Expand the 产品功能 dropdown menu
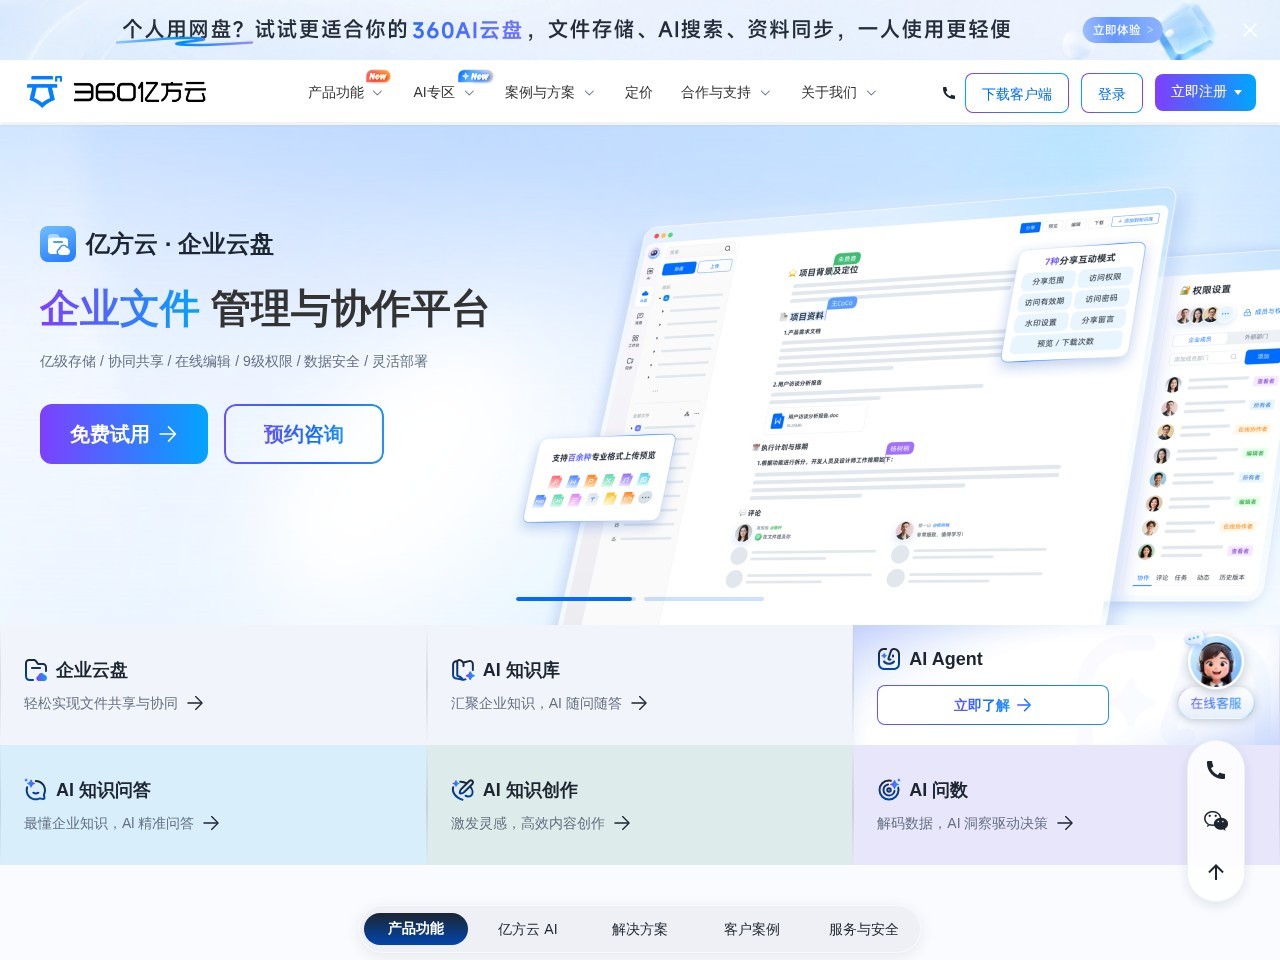The width and height of the screenshot is (1280, 960). point(345,93)
